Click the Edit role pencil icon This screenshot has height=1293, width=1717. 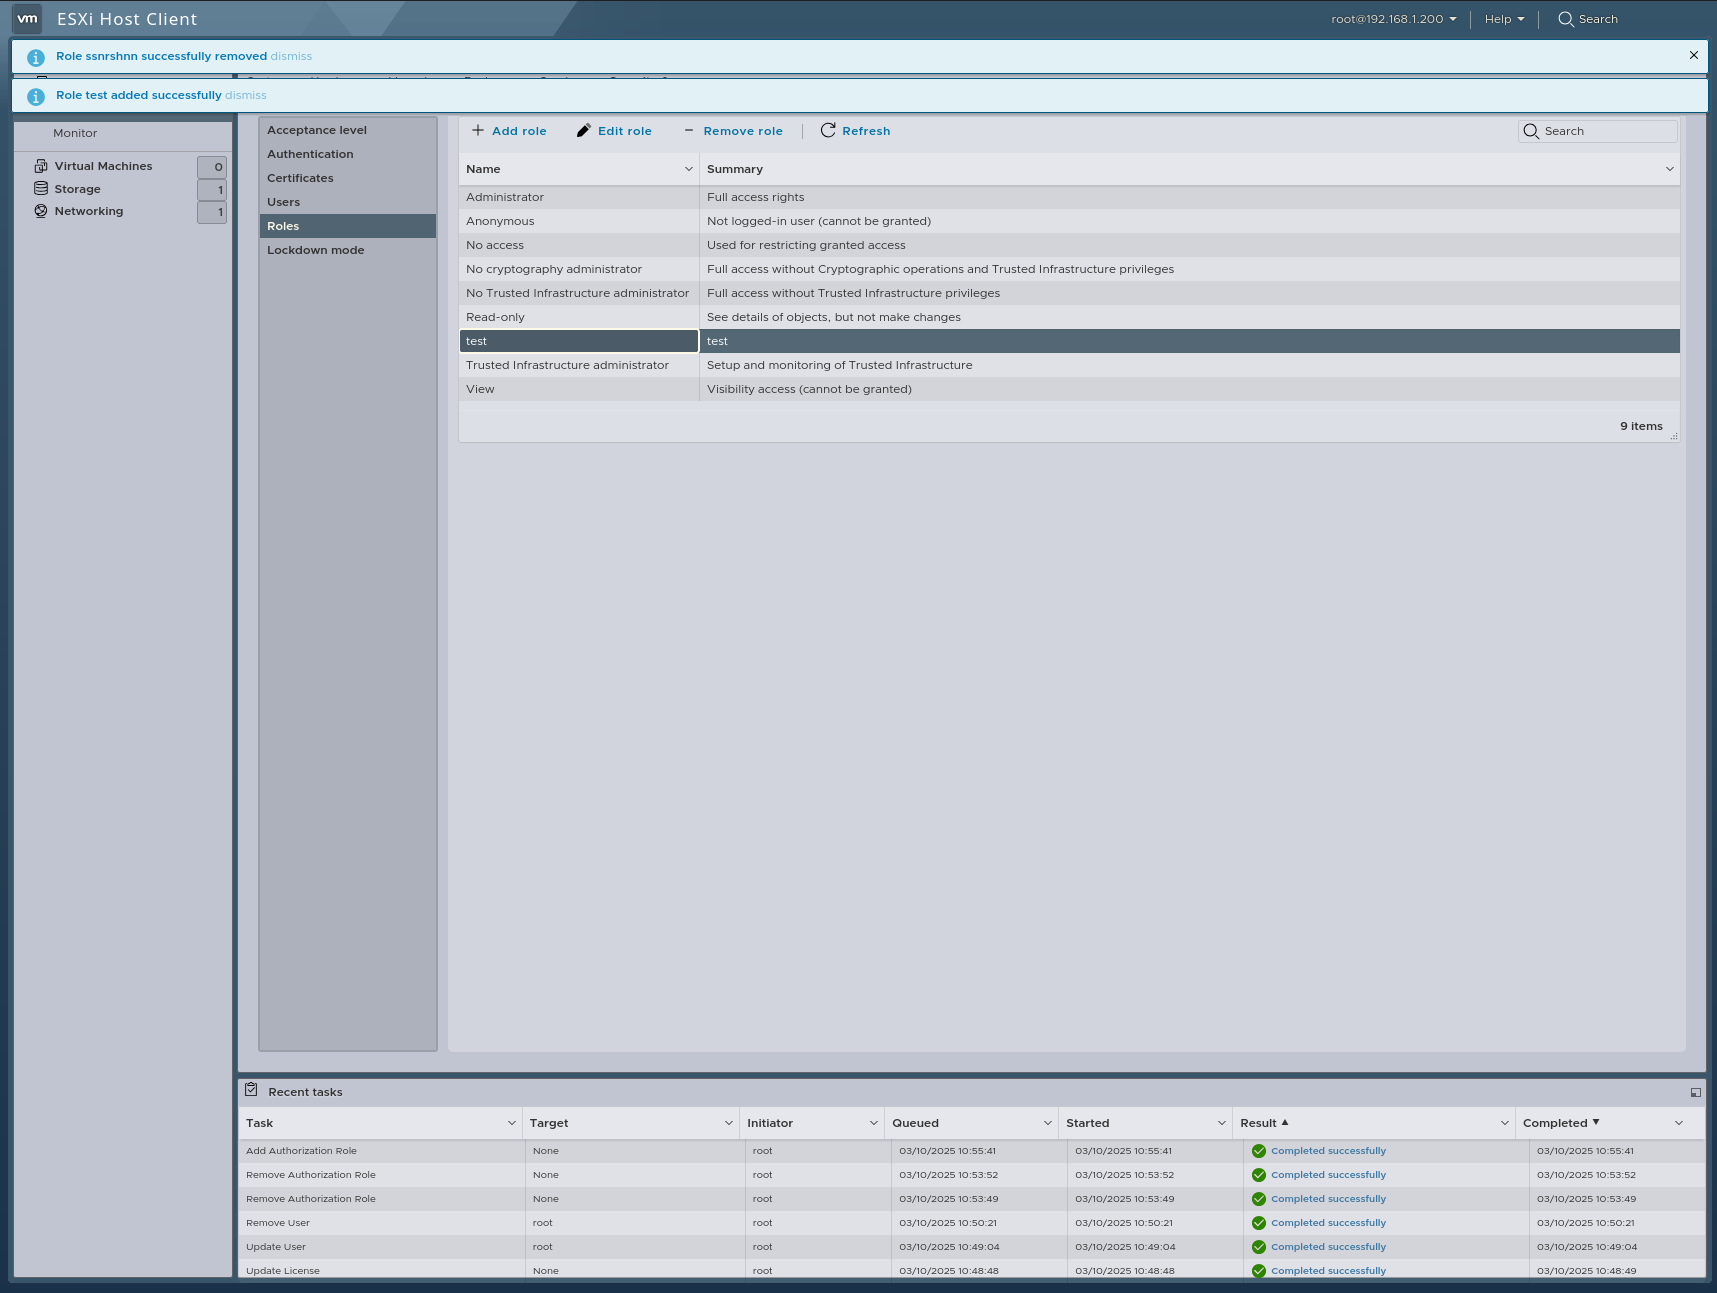click(584, 130)
